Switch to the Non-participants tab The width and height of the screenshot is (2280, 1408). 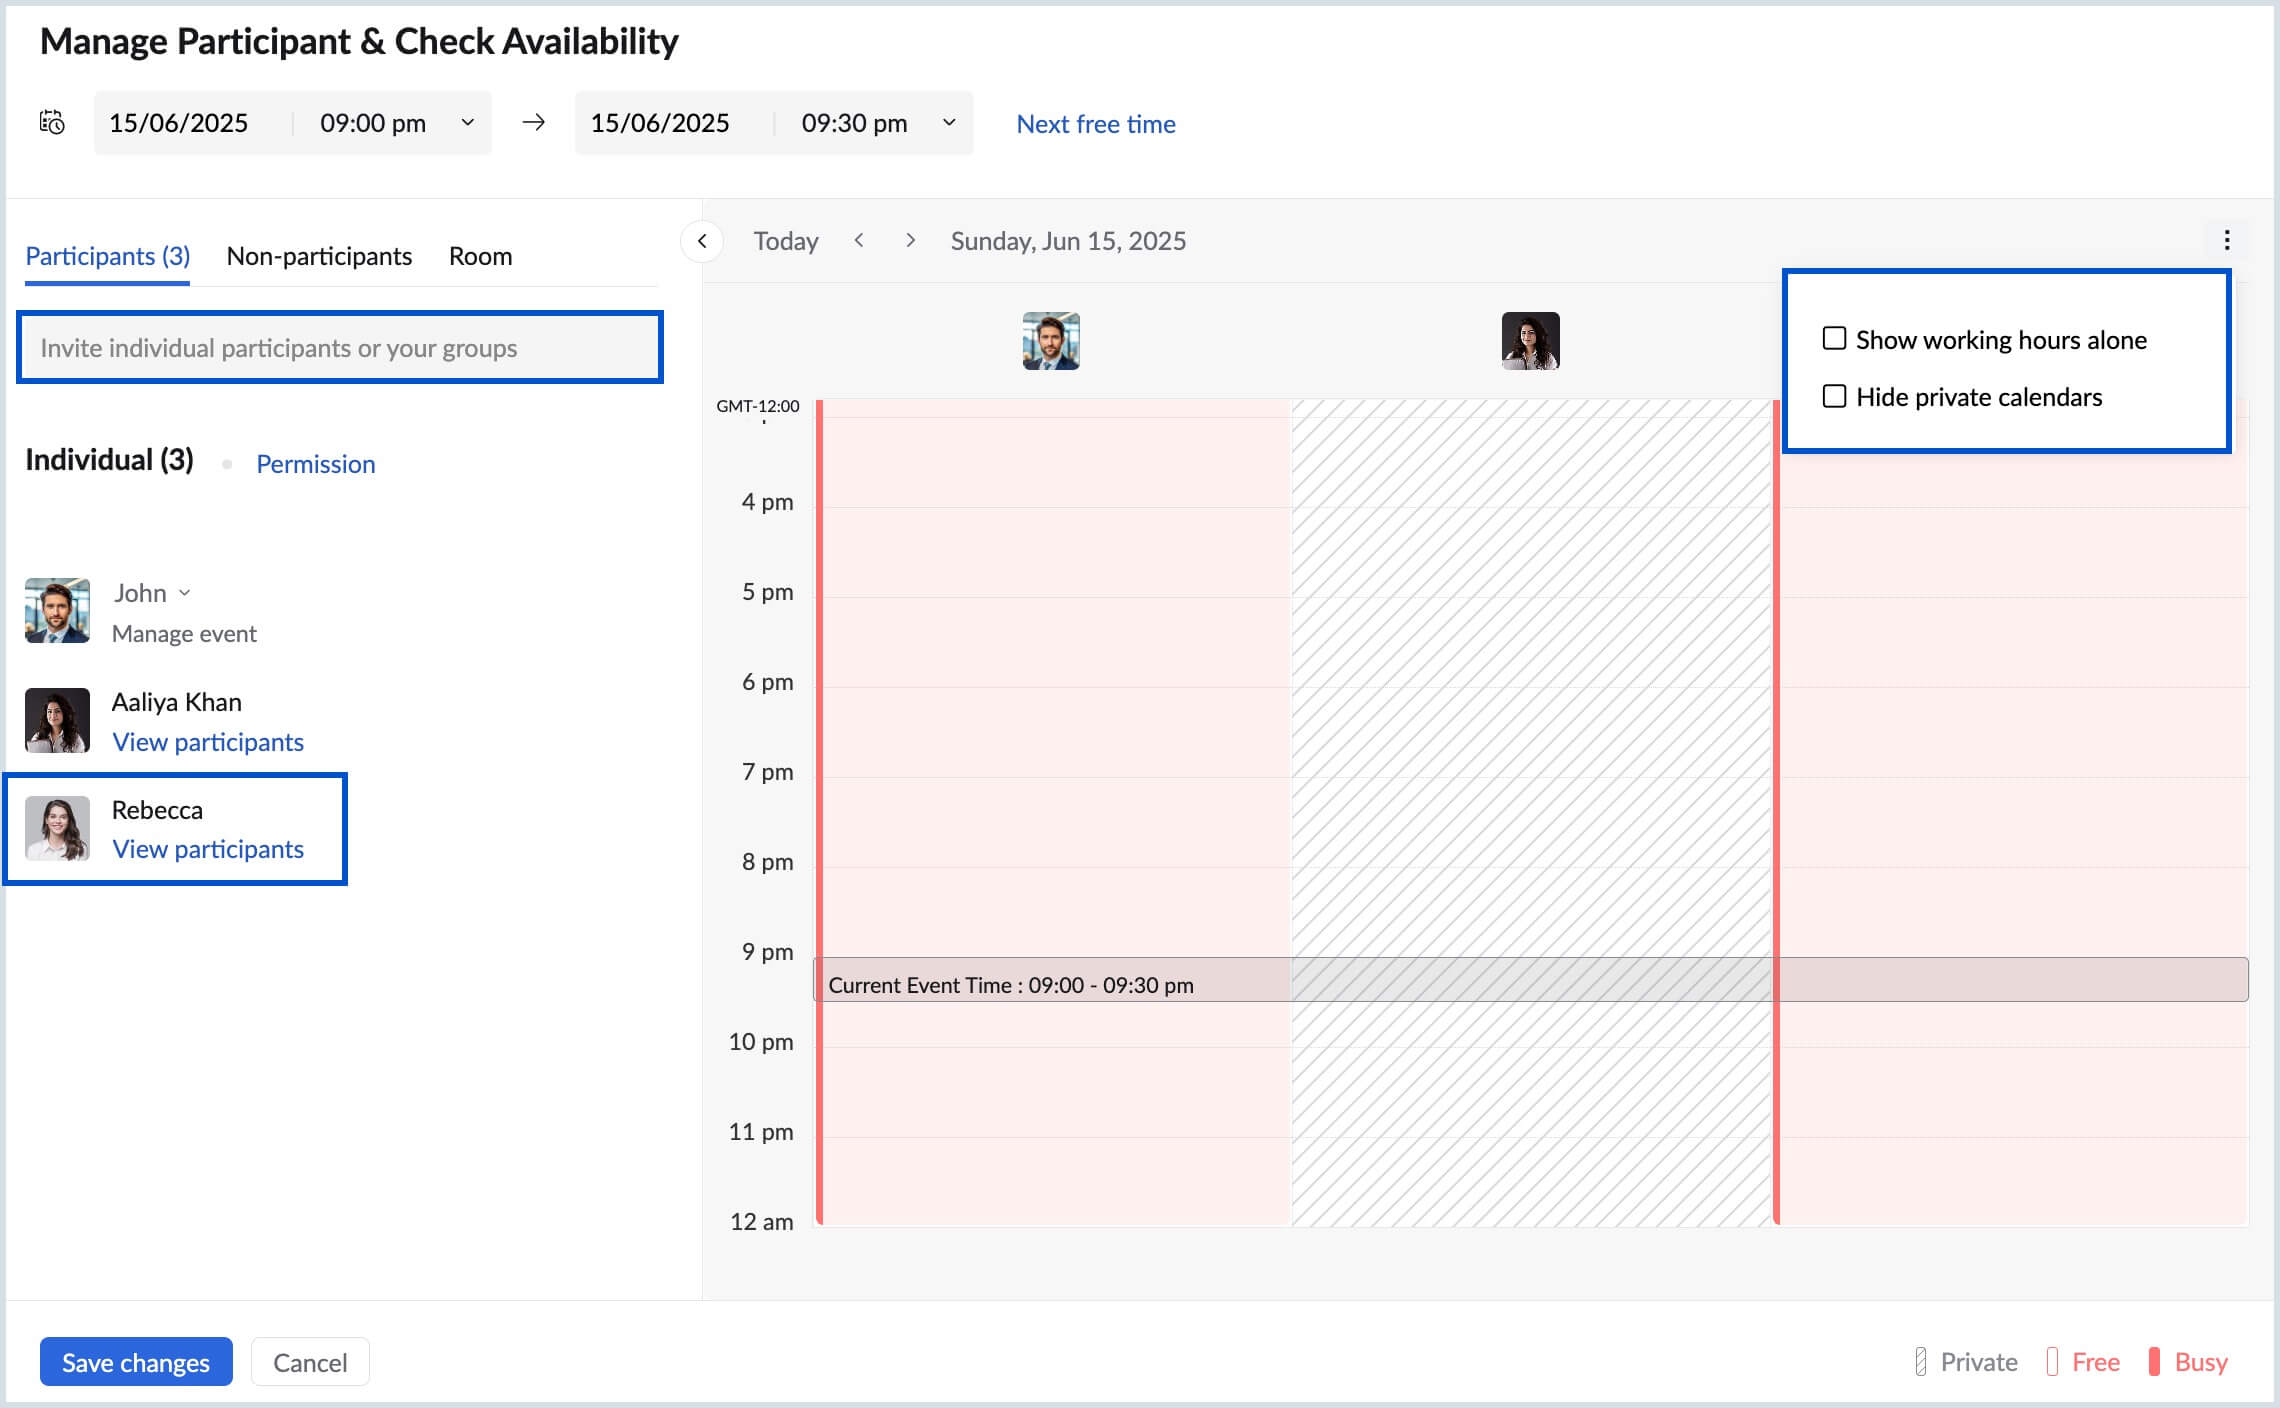tap(318, 256)
